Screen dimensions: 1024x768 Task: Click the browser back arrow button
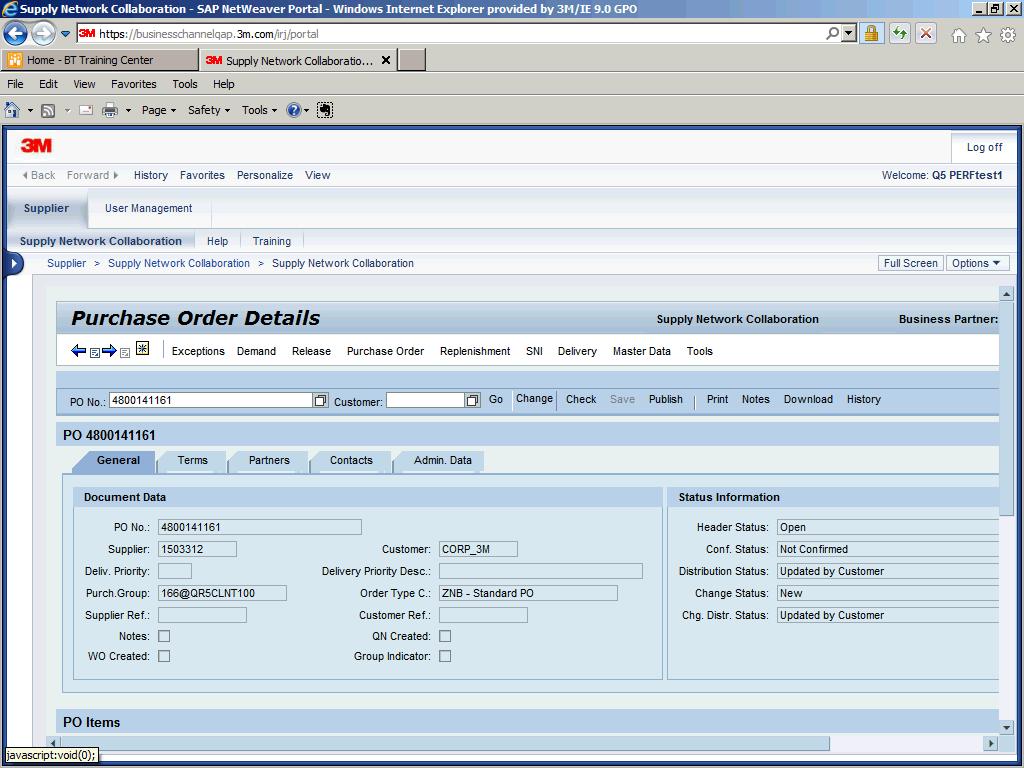[x=16, y=33]
